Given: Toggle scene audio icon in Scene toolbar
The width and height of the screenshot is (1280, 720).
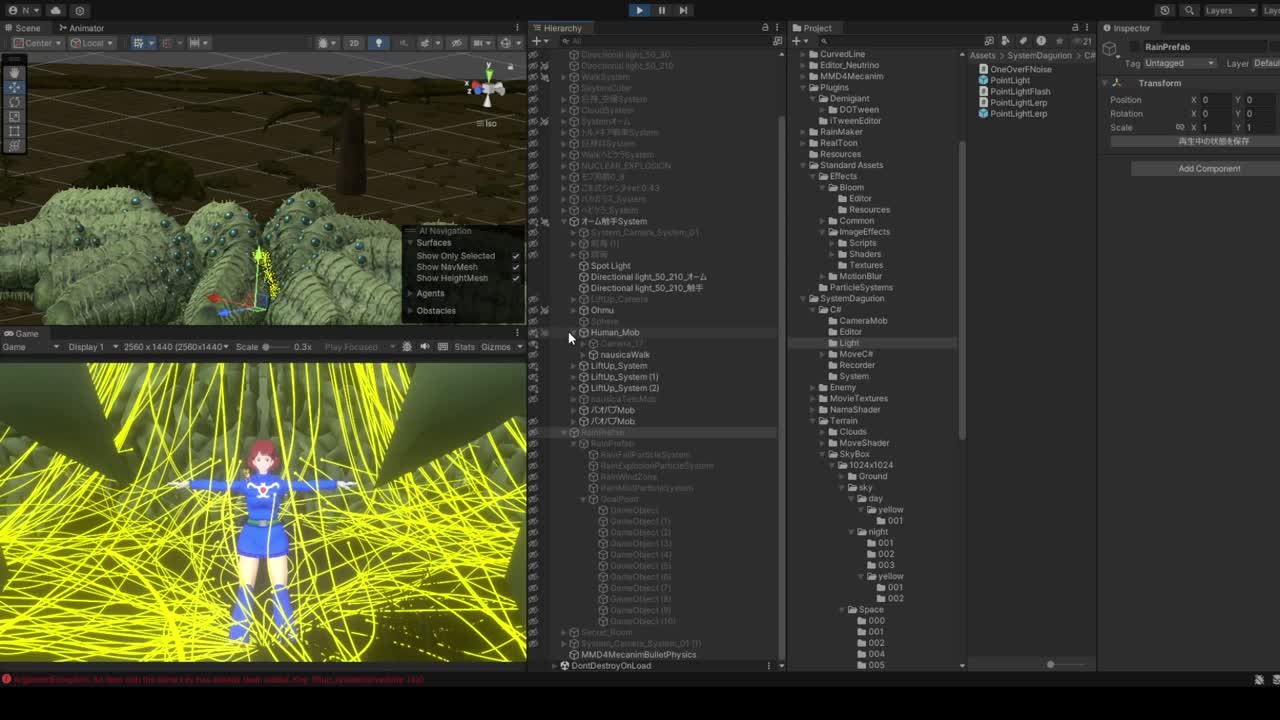Looking at the screenshot, I should click(403, 43).
